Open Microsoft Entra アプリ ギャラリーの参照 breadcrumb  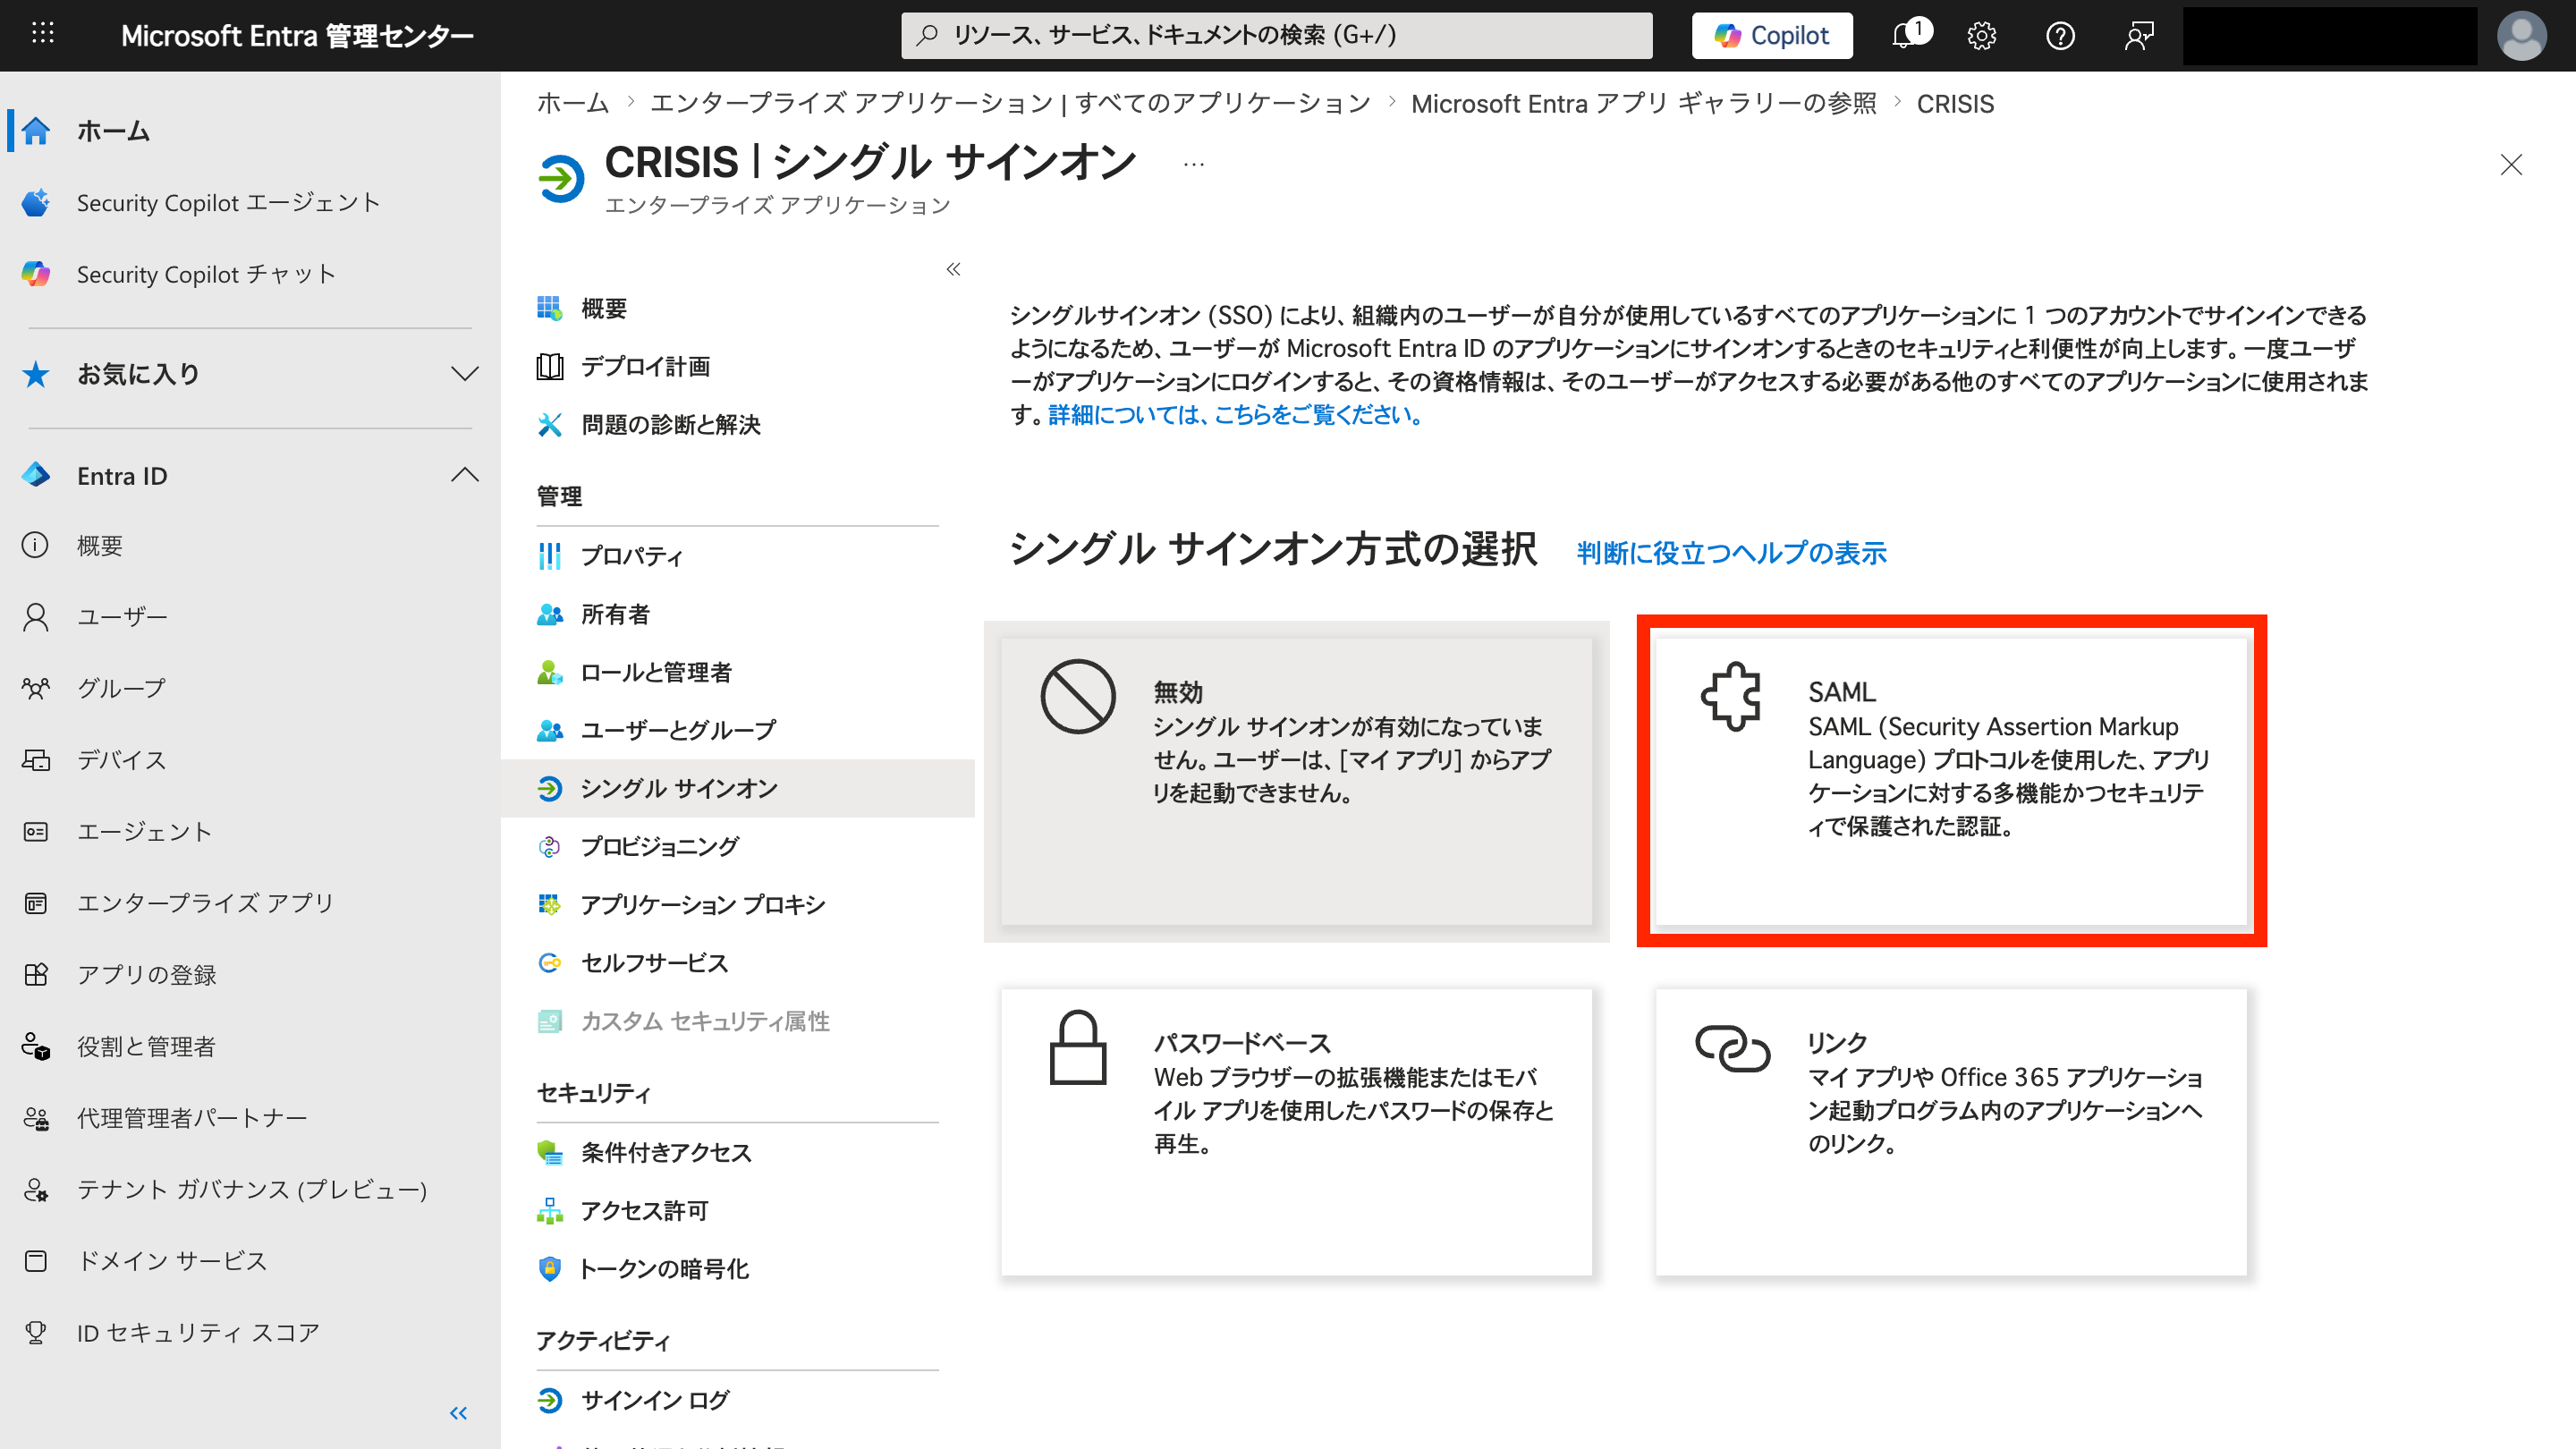tap(1644, 103)
